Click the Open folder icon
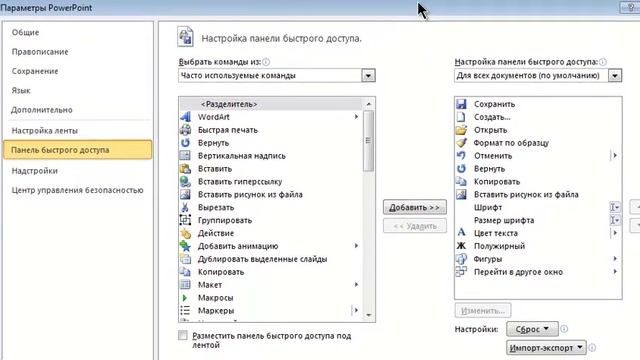The height and width of the screenshot is (360, 640). [461, 130]
